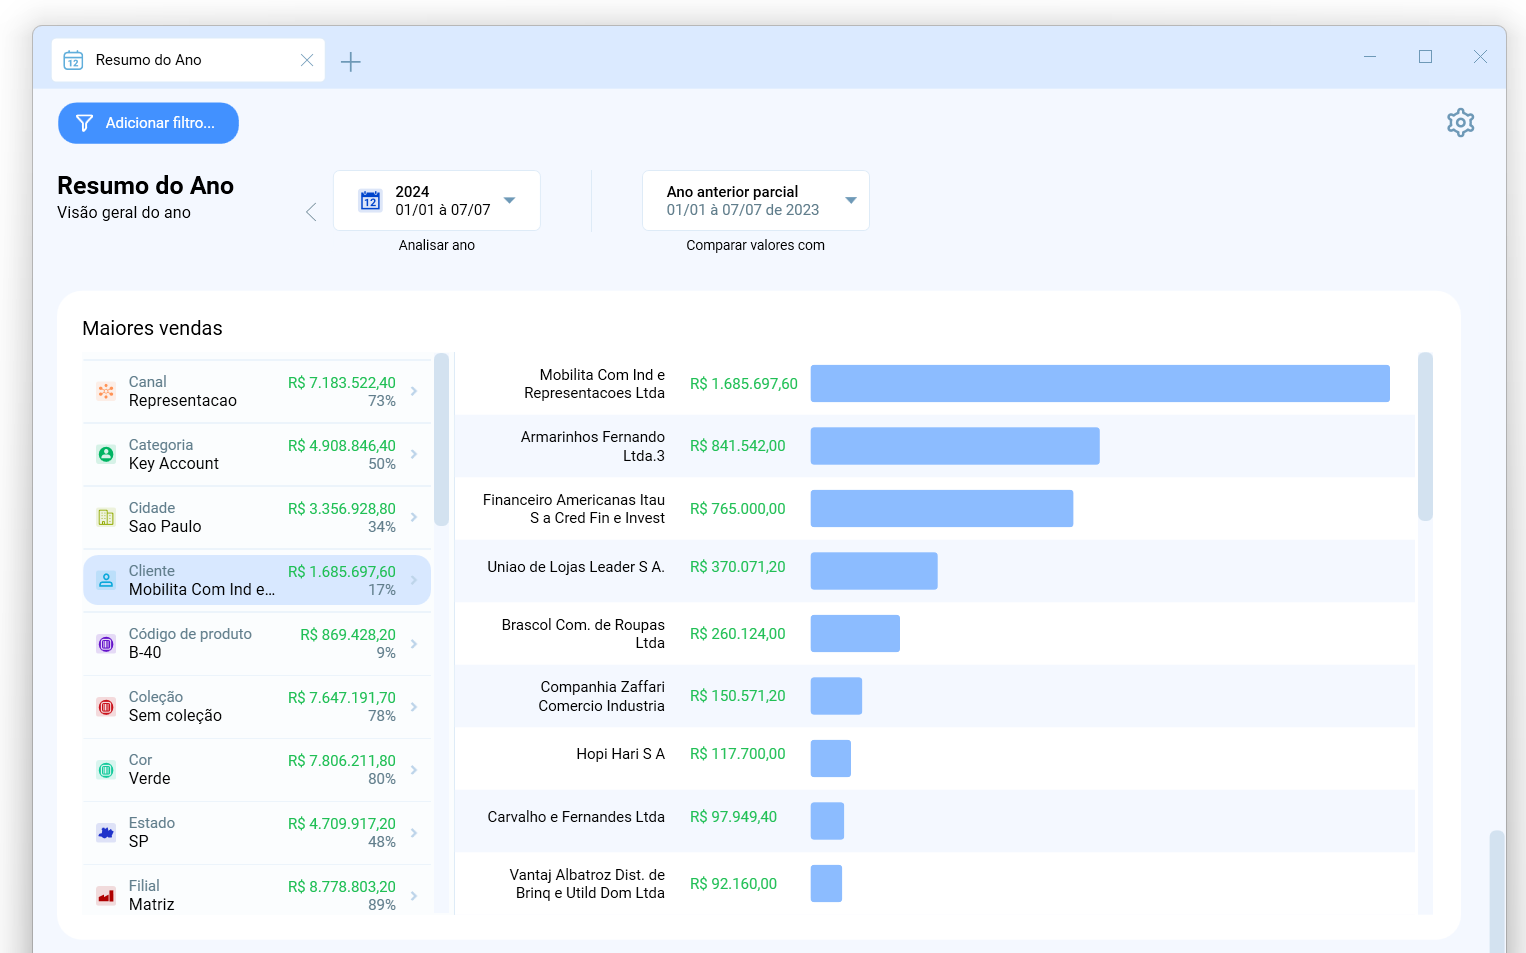This screenshot has height=953, width=1526.
Task: Click the R$ 97.949,40 value
Action: tap(733, 817)
